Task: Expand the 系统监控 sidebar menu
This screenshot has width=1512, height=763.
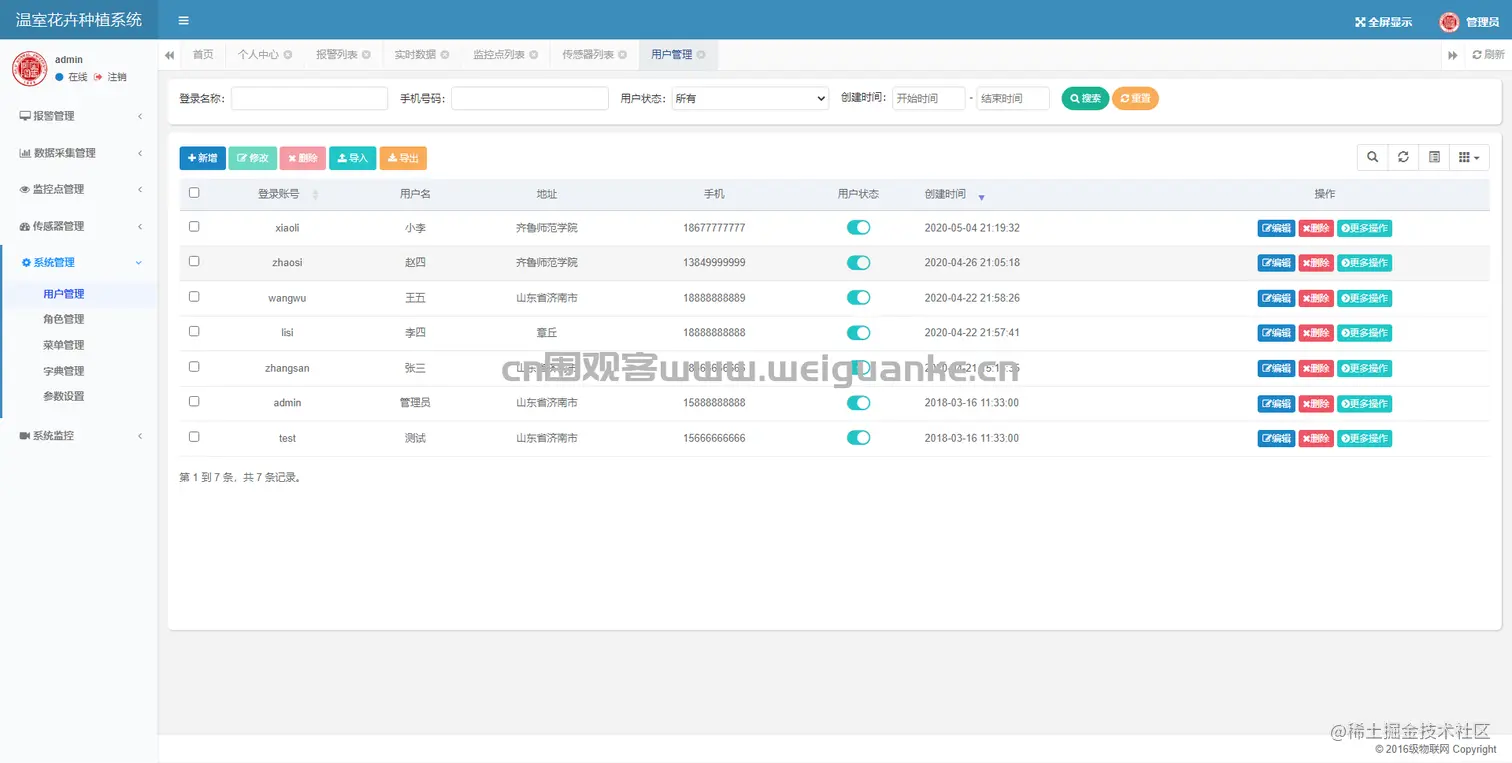Action: click(x=79, y=436)
